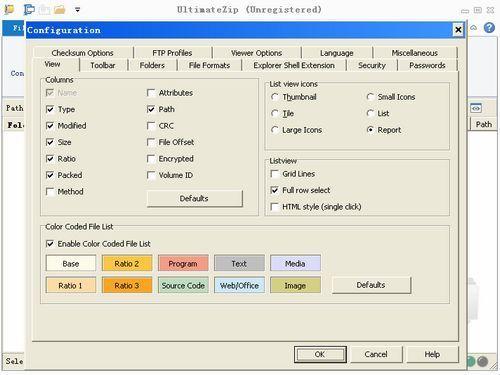500x375 pixels.
Task: Select the List radio button
Action: [370, 113]
